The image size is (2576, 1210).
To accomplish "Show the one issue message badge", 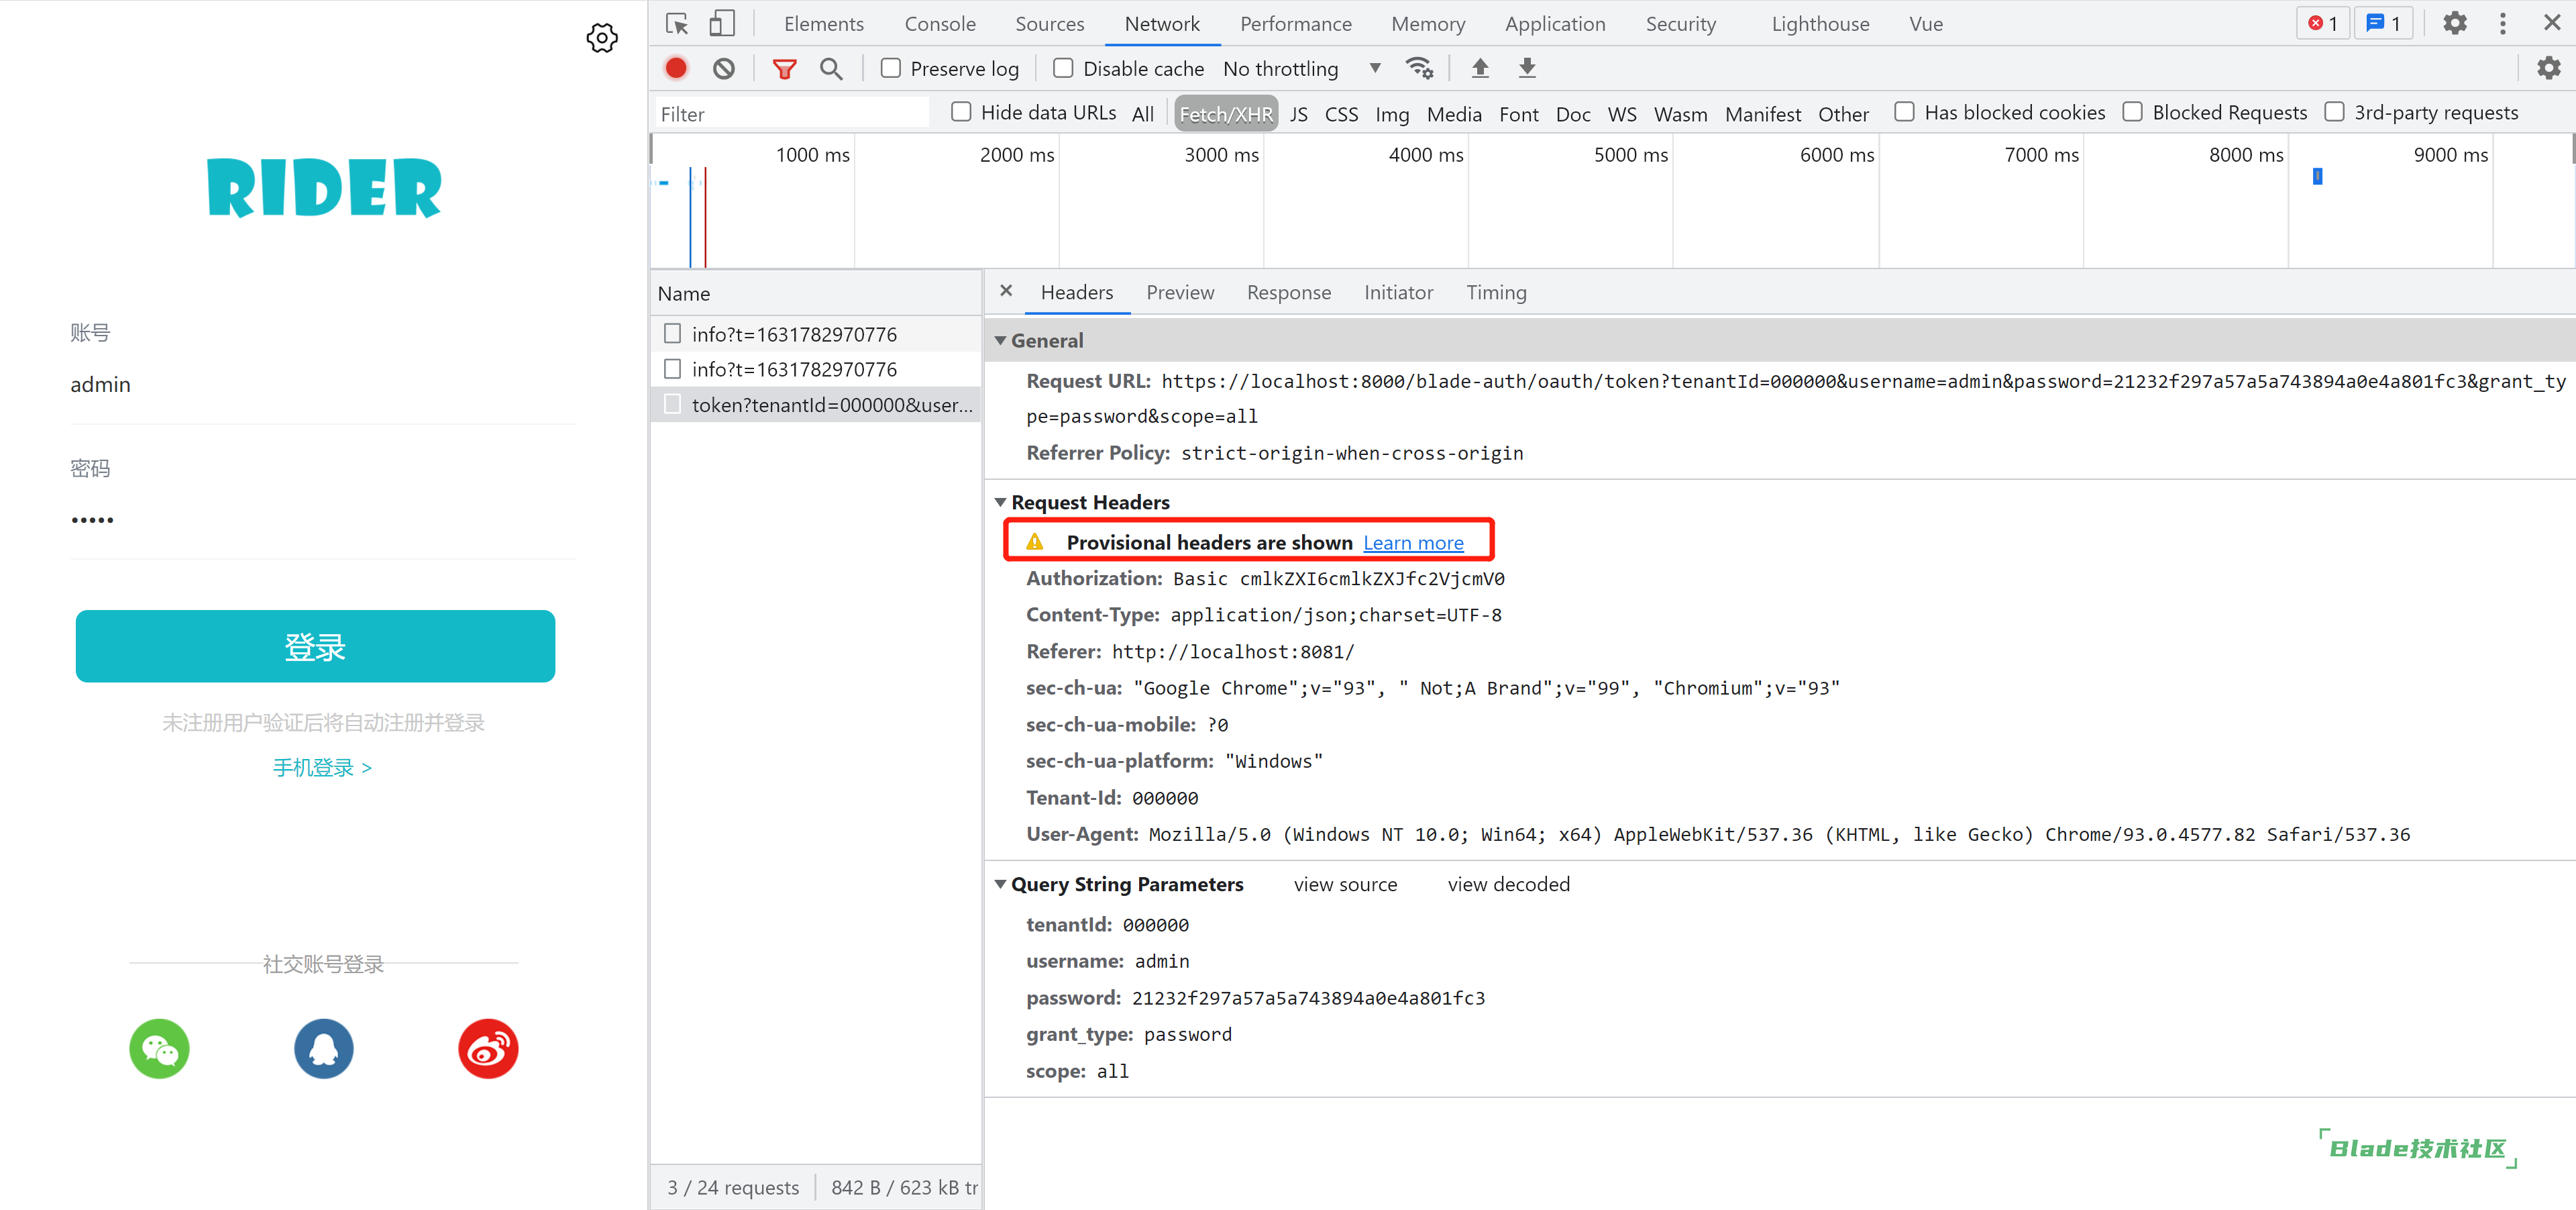I will 2383,23.
